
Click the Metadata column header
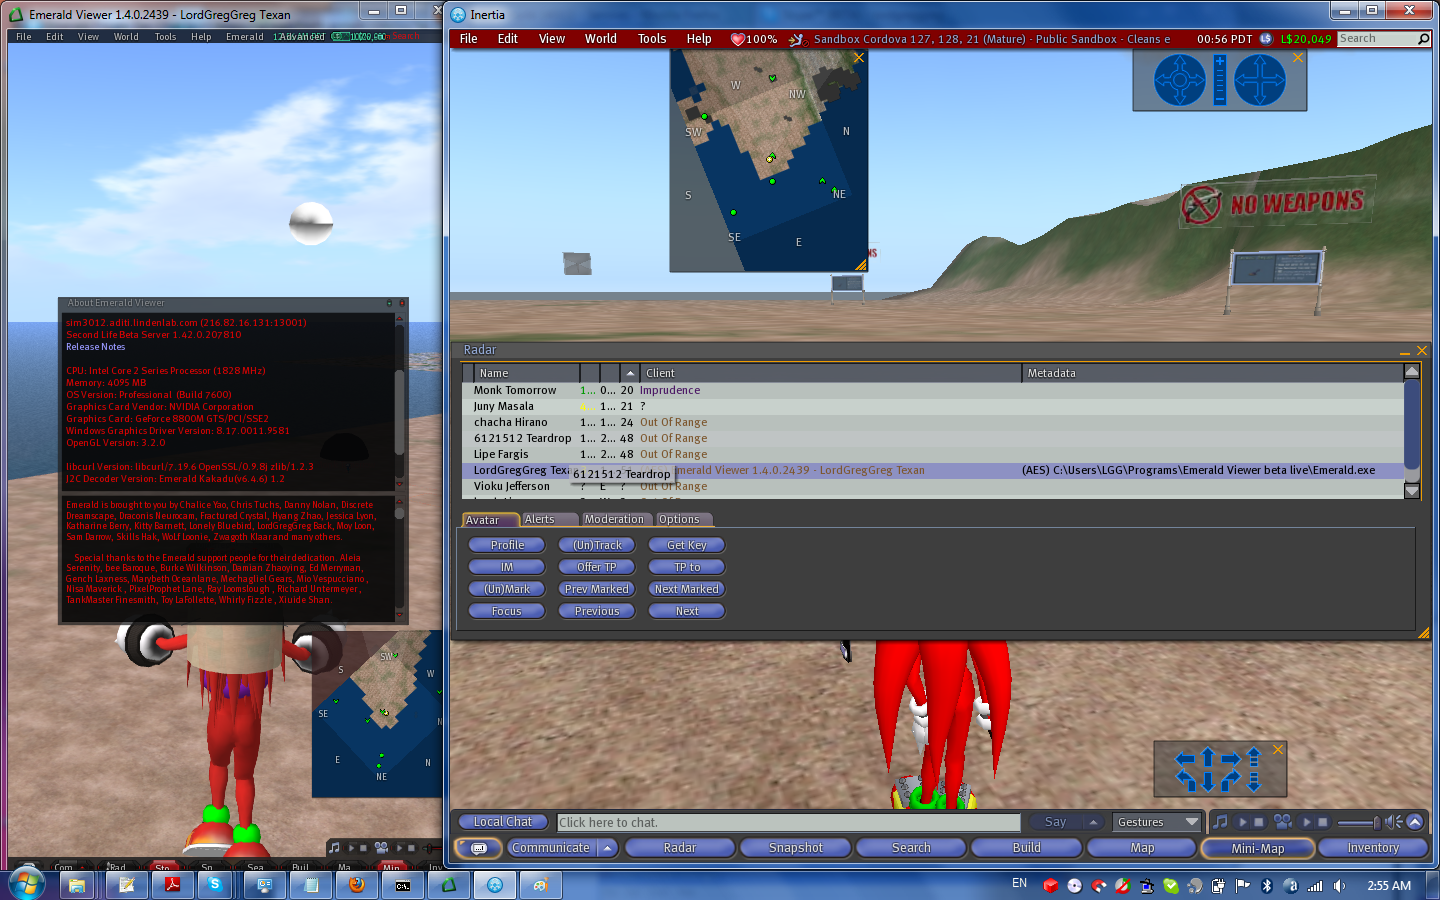pyautogui.click(x=1212, y=373)
